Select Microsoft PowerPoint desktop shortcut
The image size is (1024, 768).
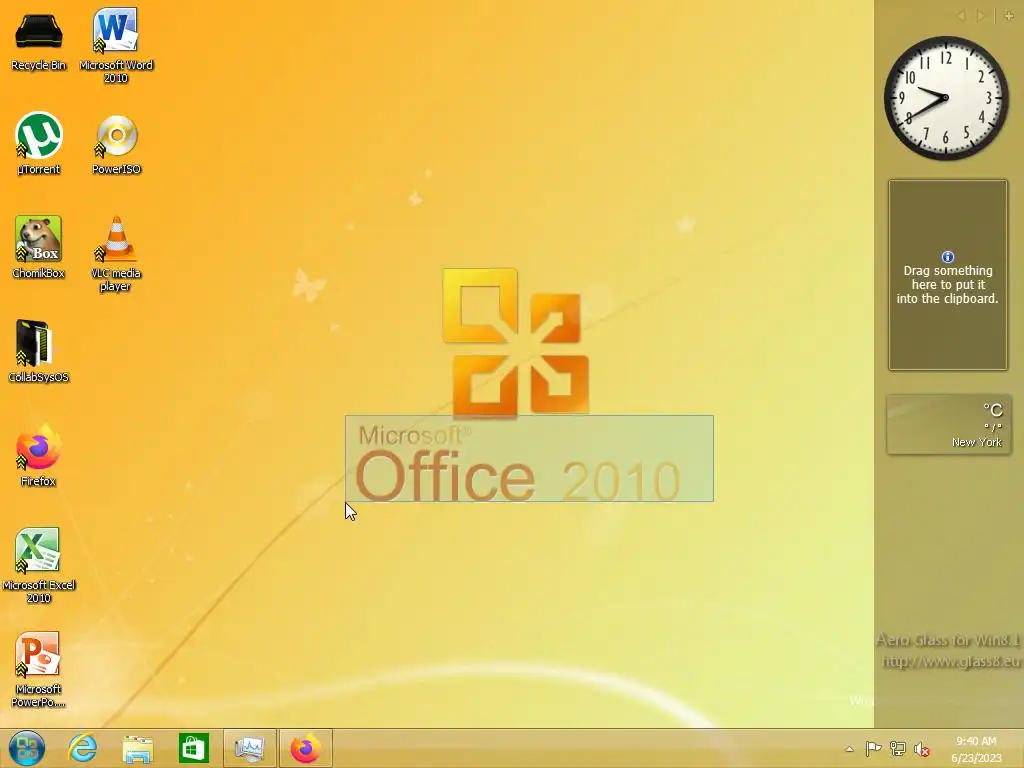point(39,669)
